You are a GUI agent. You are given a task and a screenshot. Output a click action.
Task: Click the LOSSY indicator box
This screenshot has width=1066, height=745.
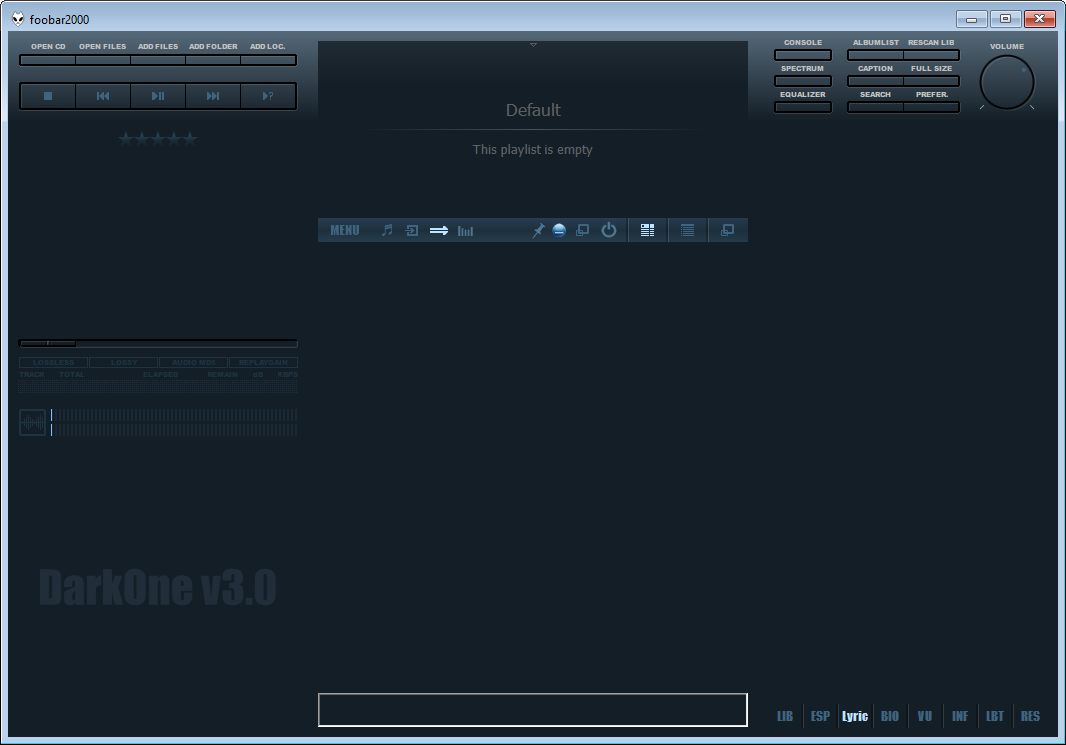(124, 362)
